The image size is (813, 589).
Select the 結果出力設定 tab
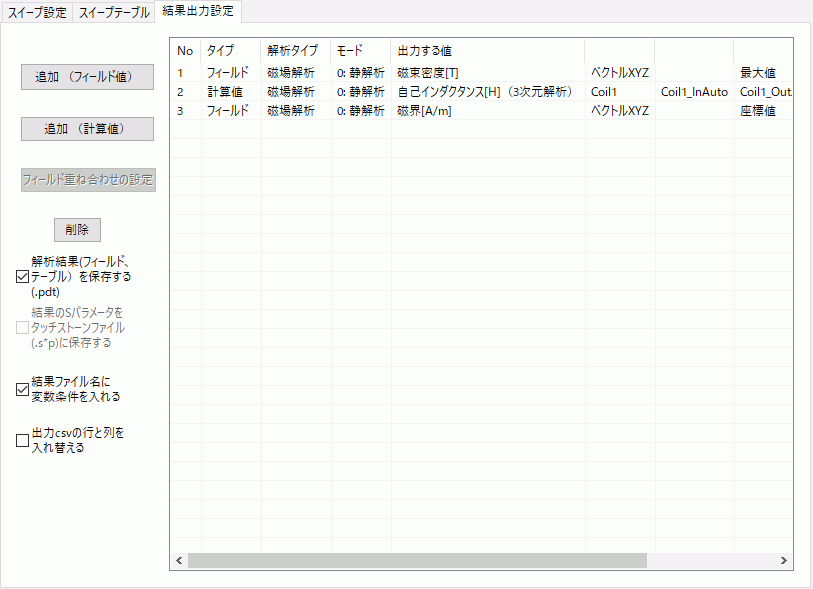(x=198, y=12)
